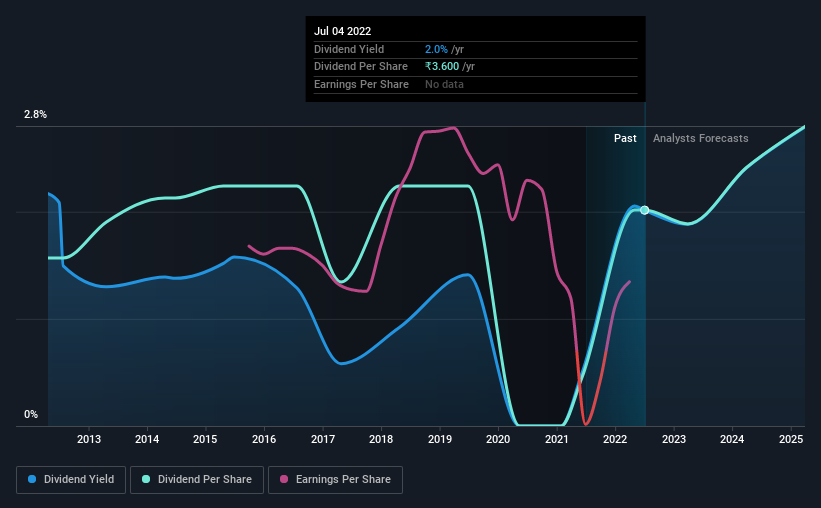This screenshot has width=821, height=508.
Task: Click the teal Dividend Per Share legend dot
Action: pyautogui.click(x=146, y=479)
